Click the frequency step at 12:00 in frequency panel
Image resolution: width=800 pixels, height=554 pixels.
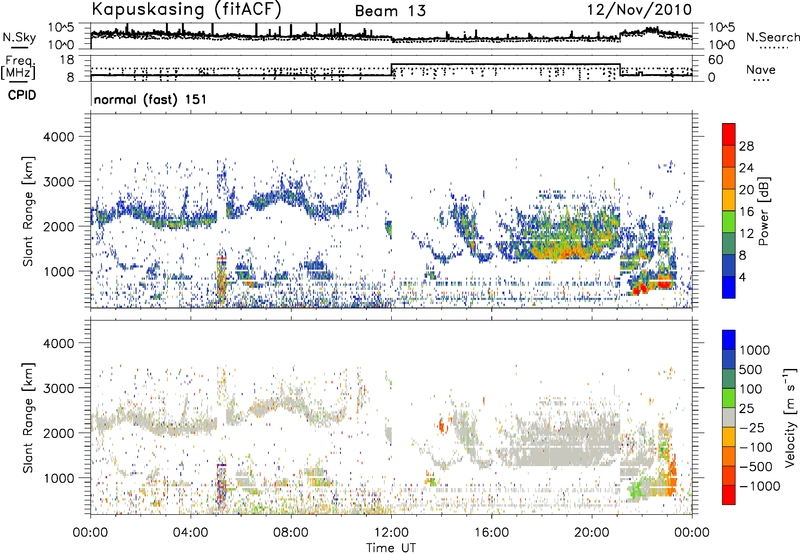pyautogui.click(x=391, y=70)
